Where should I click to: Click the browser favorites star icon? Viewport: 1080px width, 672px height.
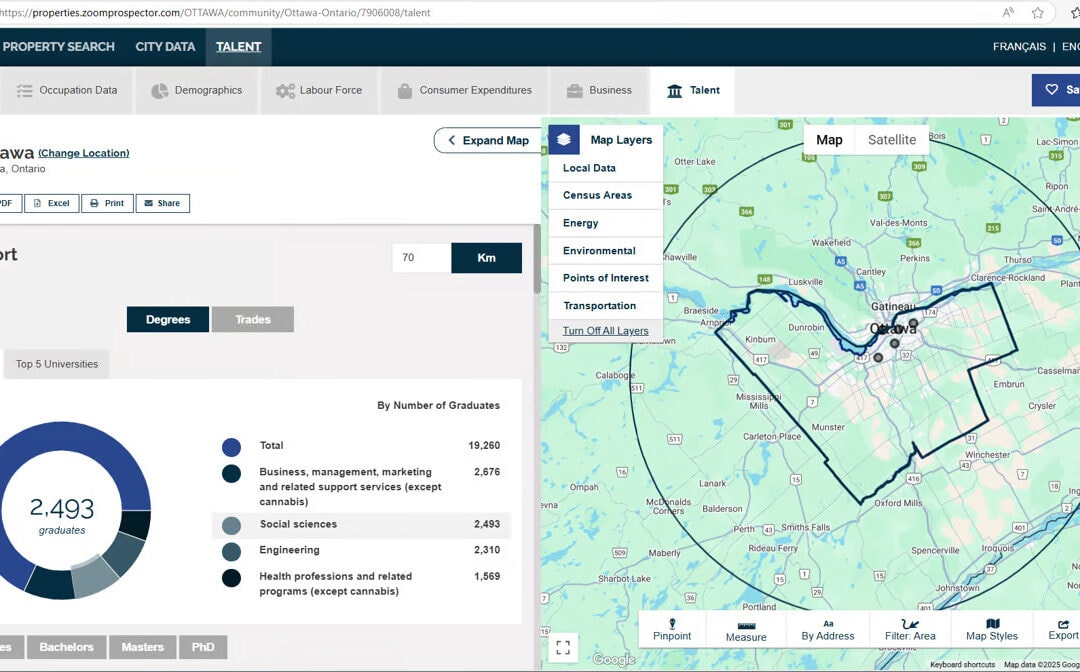coord(1038,13)
